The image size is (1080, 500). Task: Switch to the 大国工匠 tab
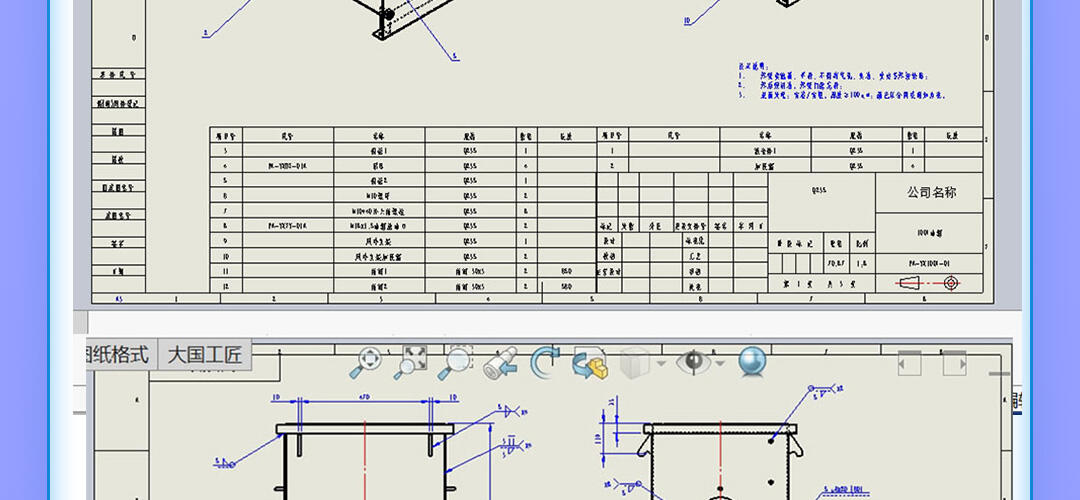coord(205,355)
